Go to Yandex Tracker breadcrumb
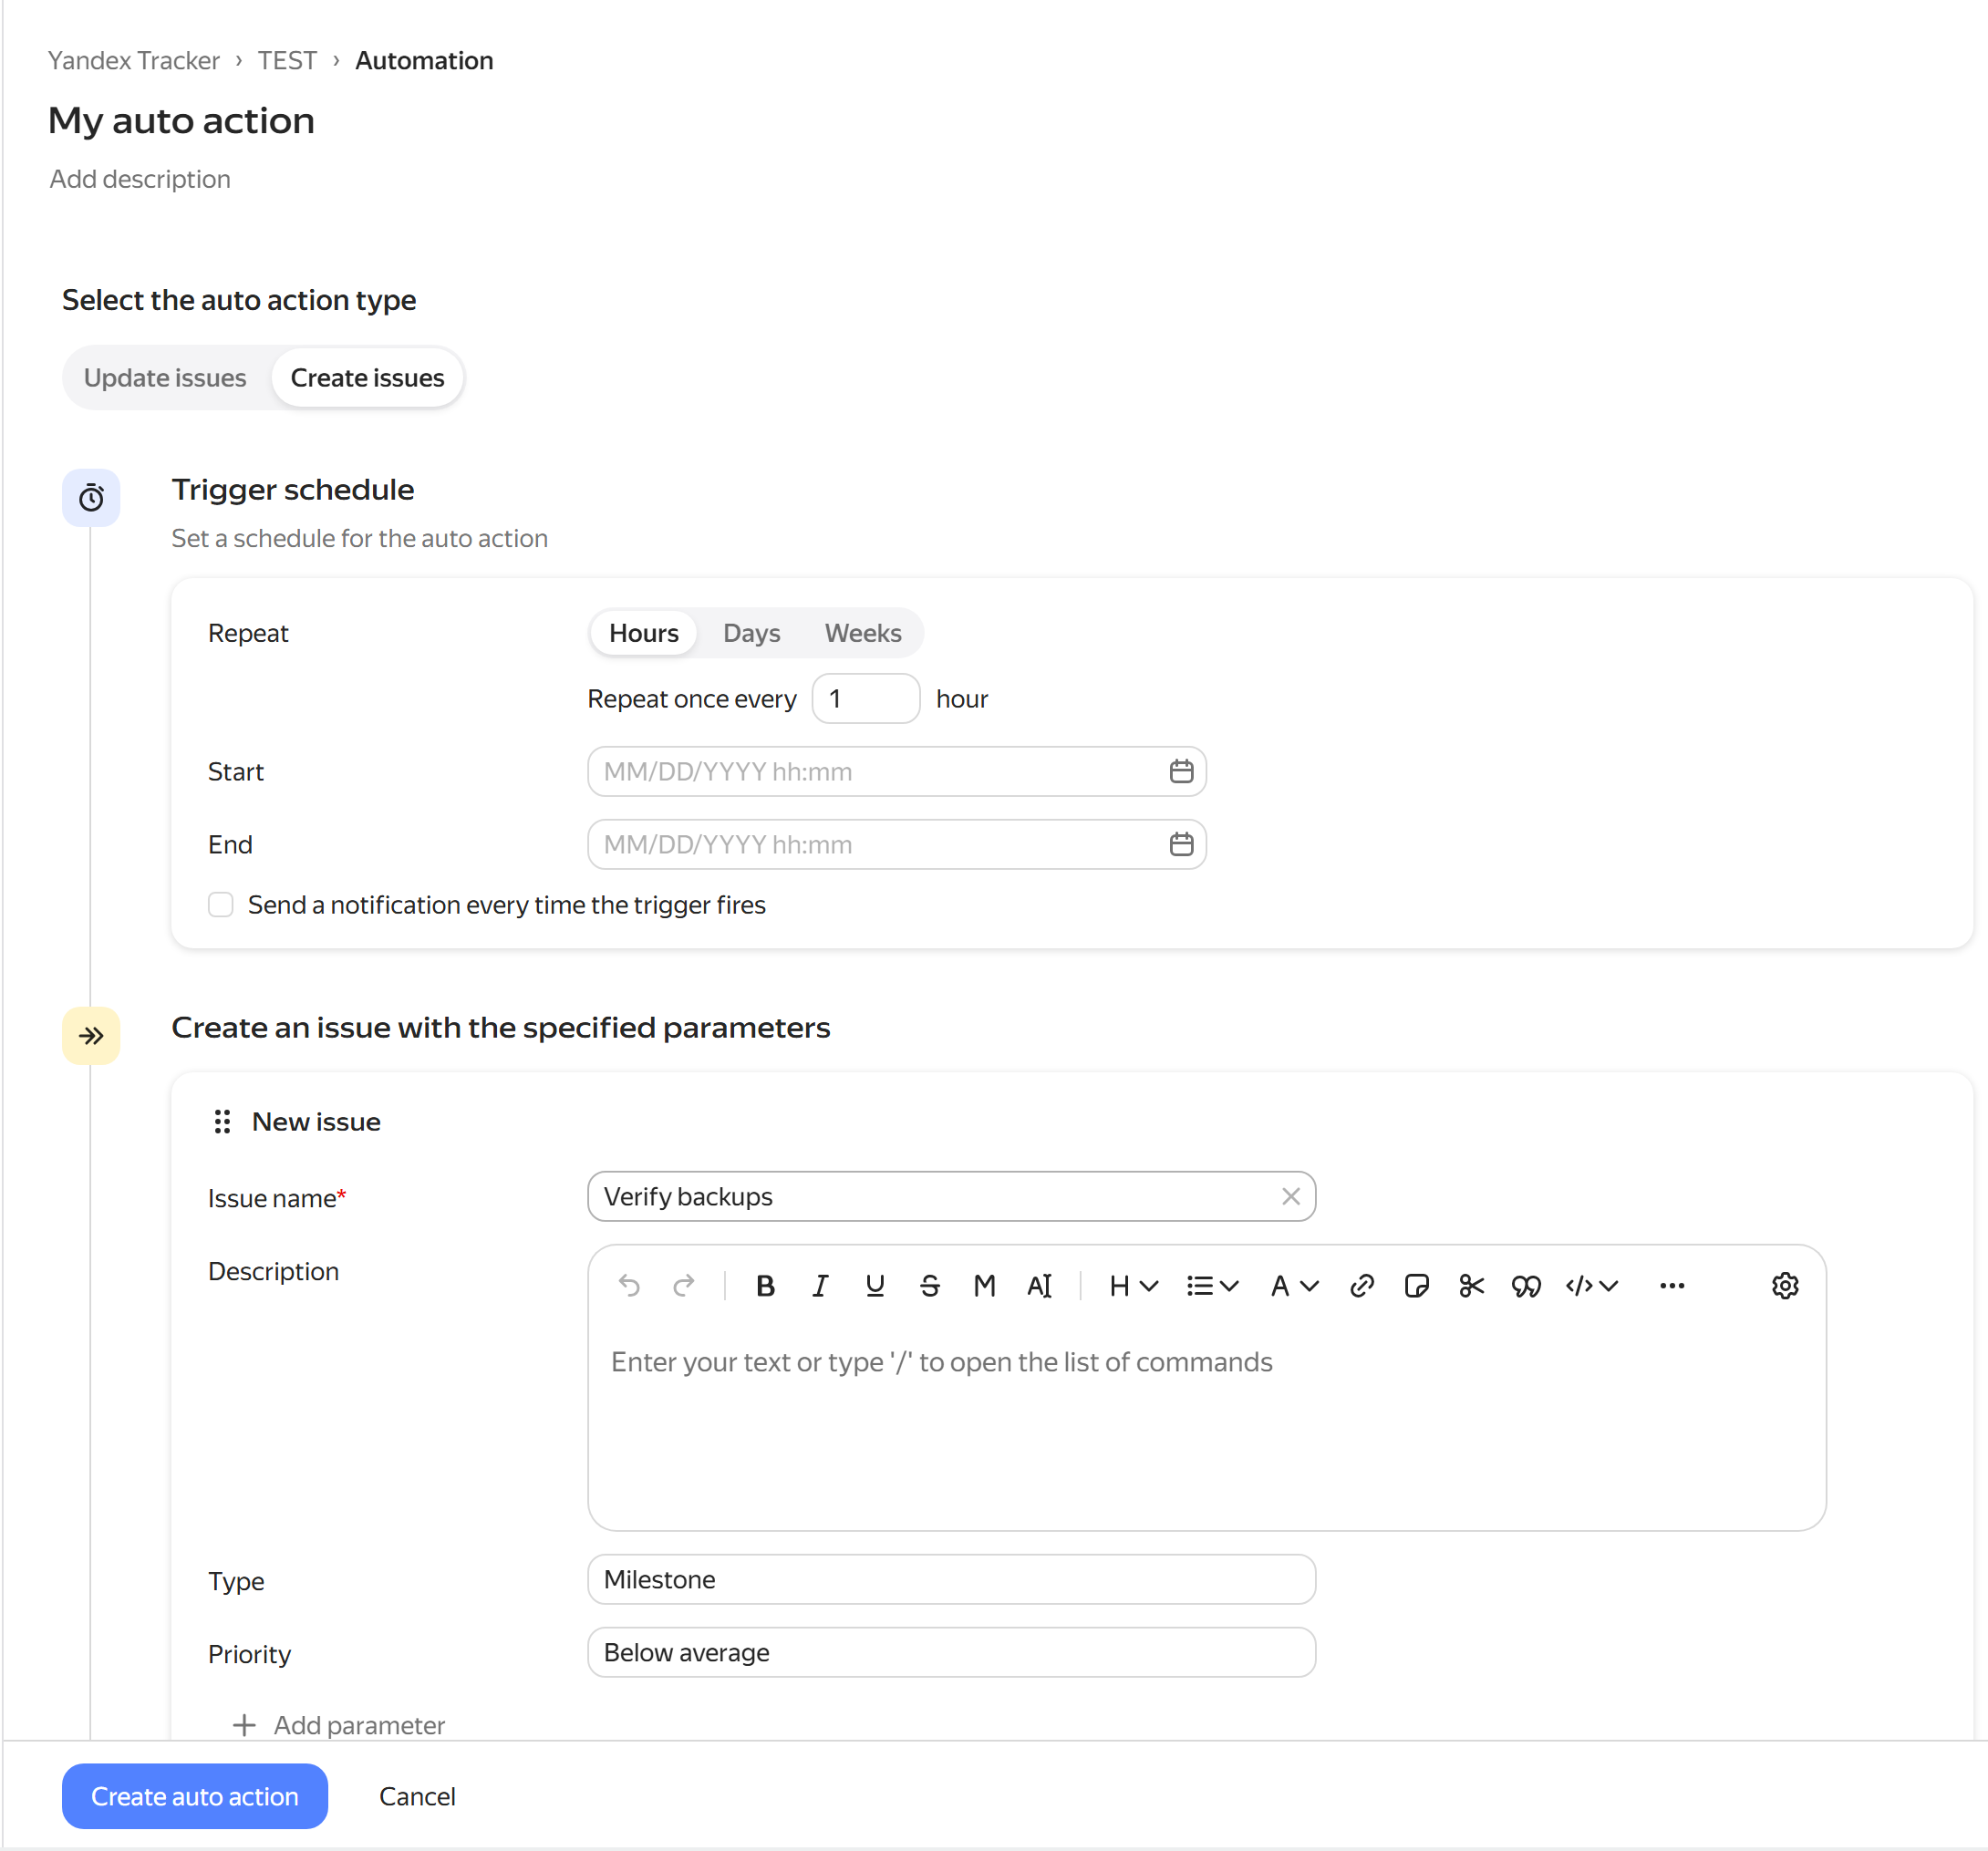Viewport: 1988px width, 1851px height. (133, 61)
